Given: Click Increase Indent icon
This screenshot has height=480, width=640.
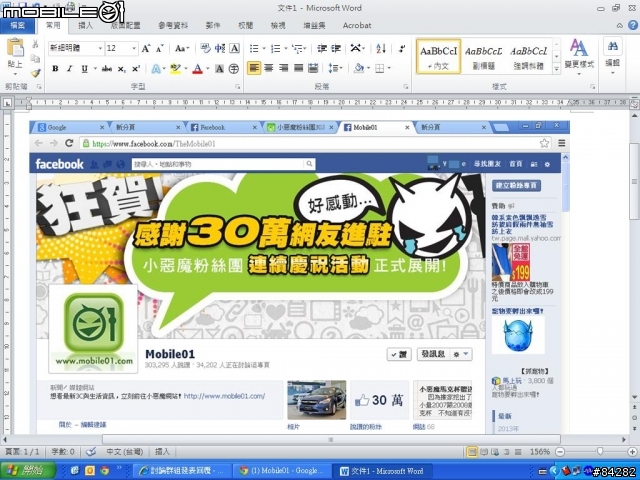Looking at the screenshot, I should coord(336,49).
